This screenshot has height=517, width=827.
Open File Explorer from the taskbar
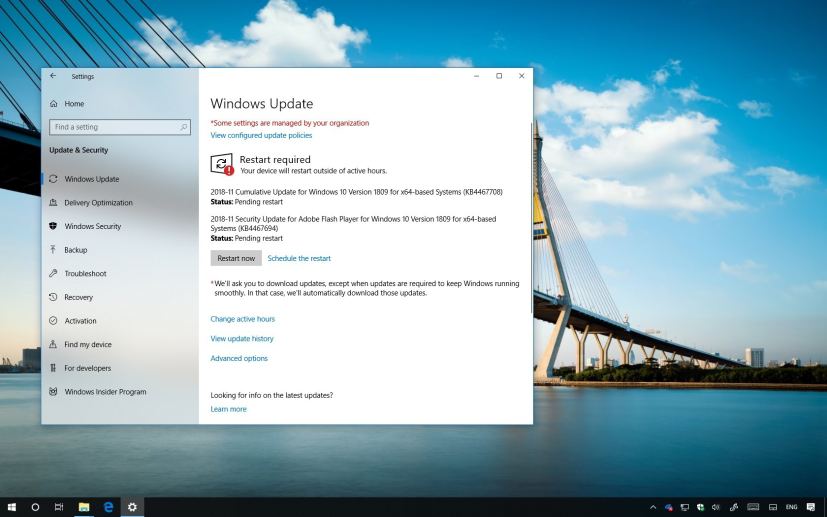(84, 507)
